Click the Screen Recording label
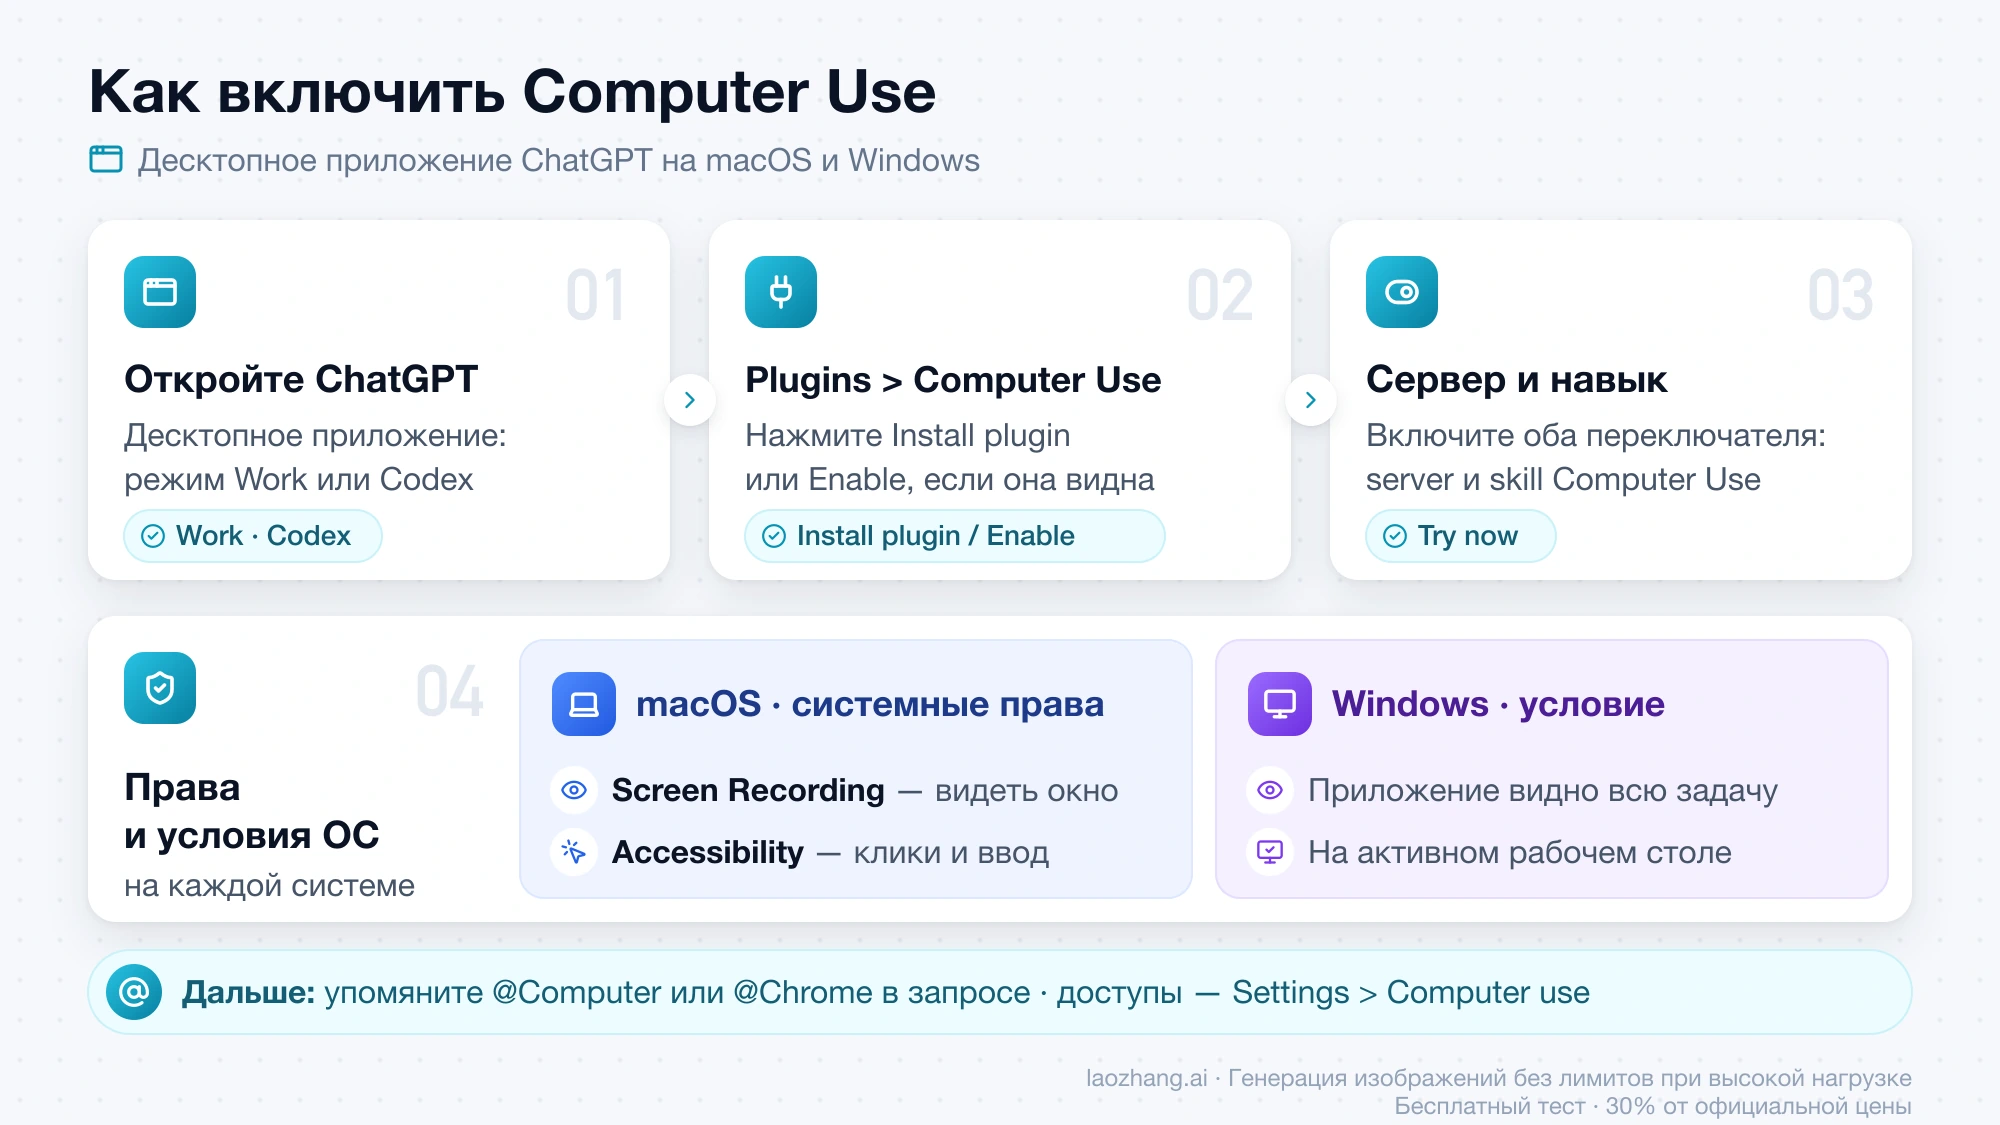The image size is (2000, 1125). (x=748, y=790)
